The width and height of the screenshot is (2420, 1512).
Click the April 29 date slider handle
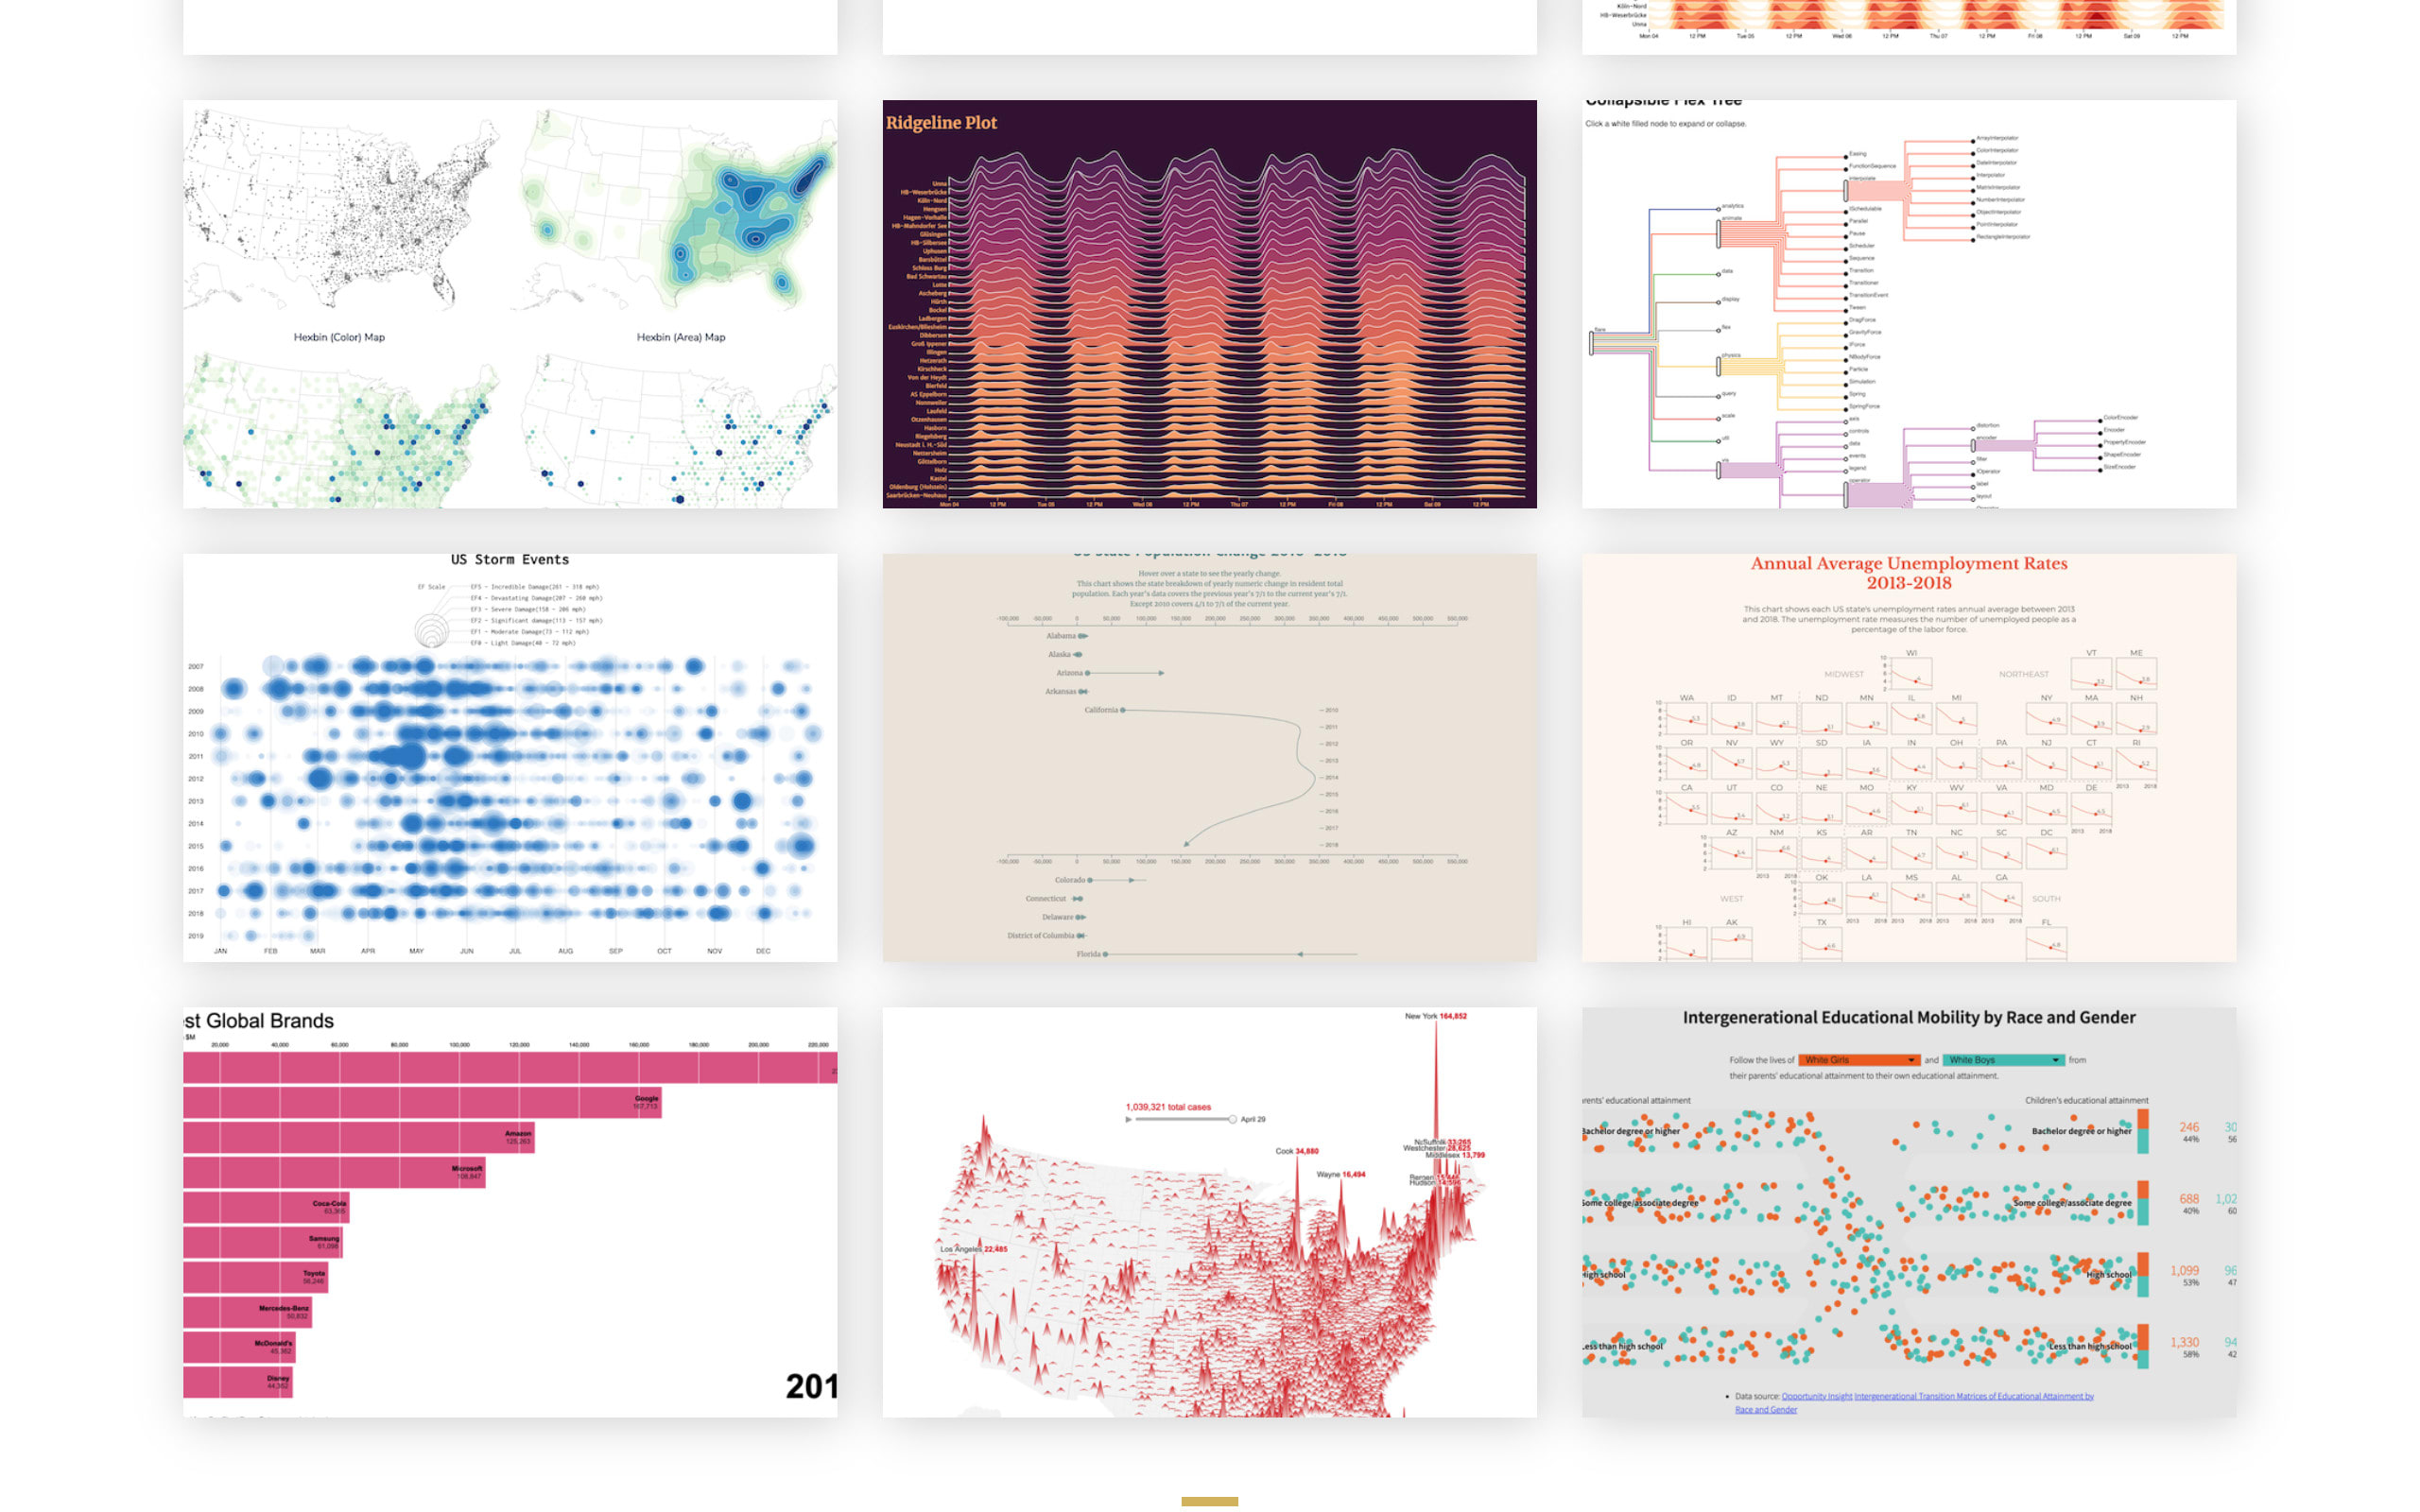[x=1233, y=1120]
